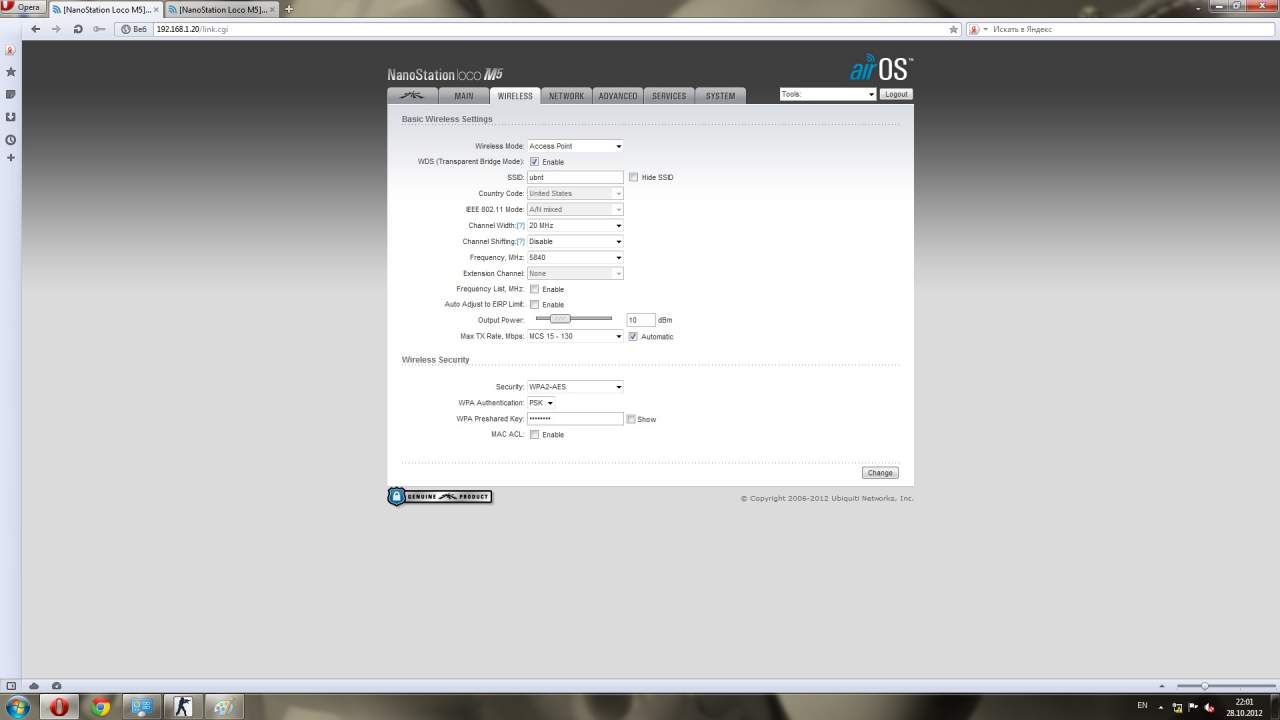Open the Counter-Strike taskbar icon

pos(182,707)
